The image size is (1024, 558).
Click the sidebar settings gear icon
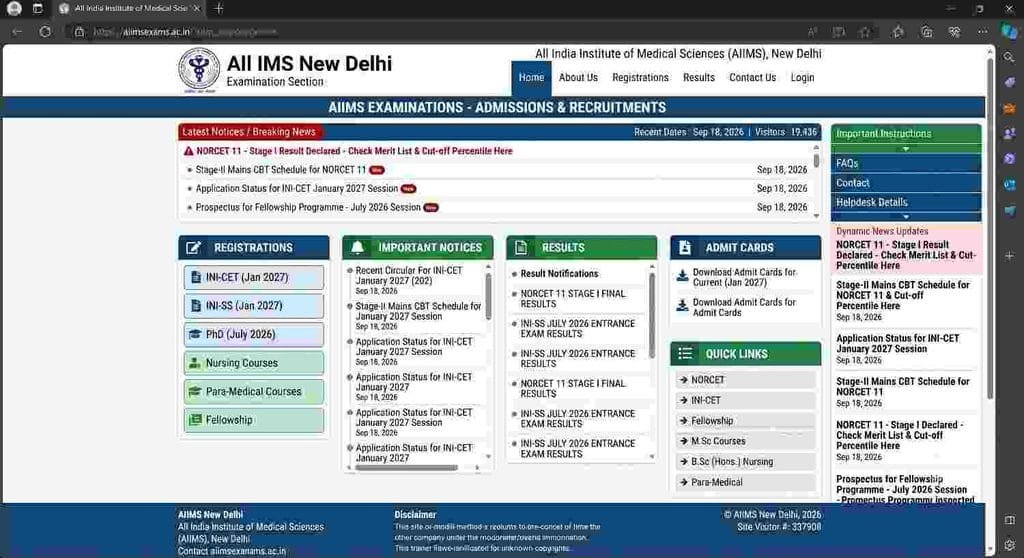(x=1010, y=545)
